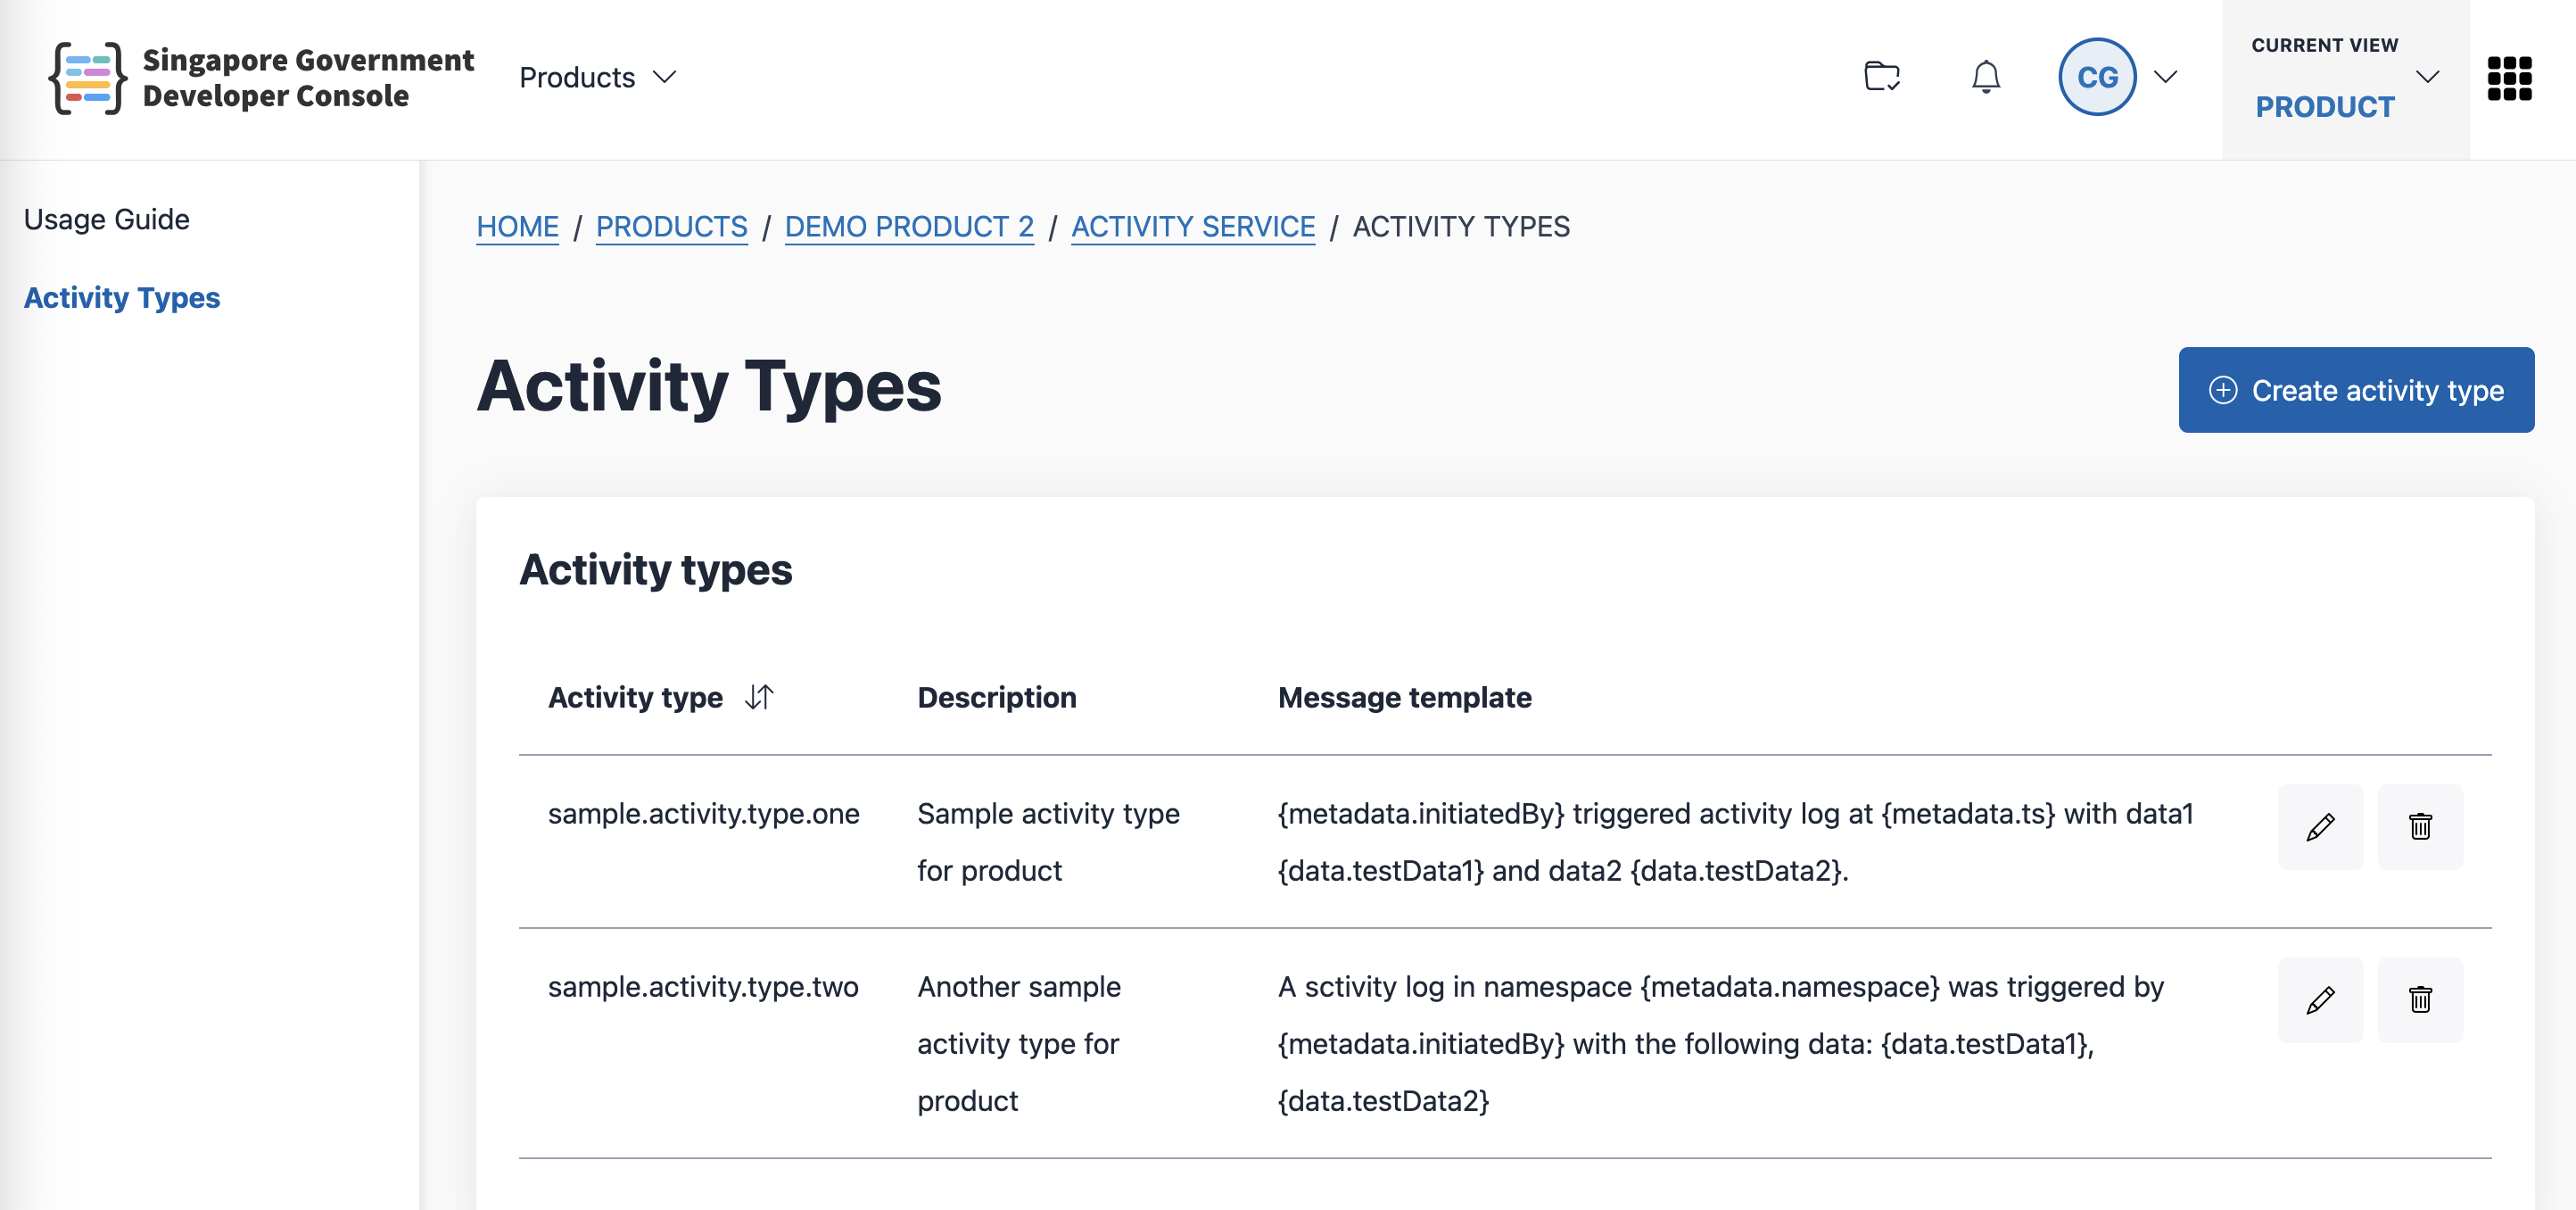Click the CG user avatar
Image resolution: width=2576 pixels, height=1210 pixels.
2097,77
